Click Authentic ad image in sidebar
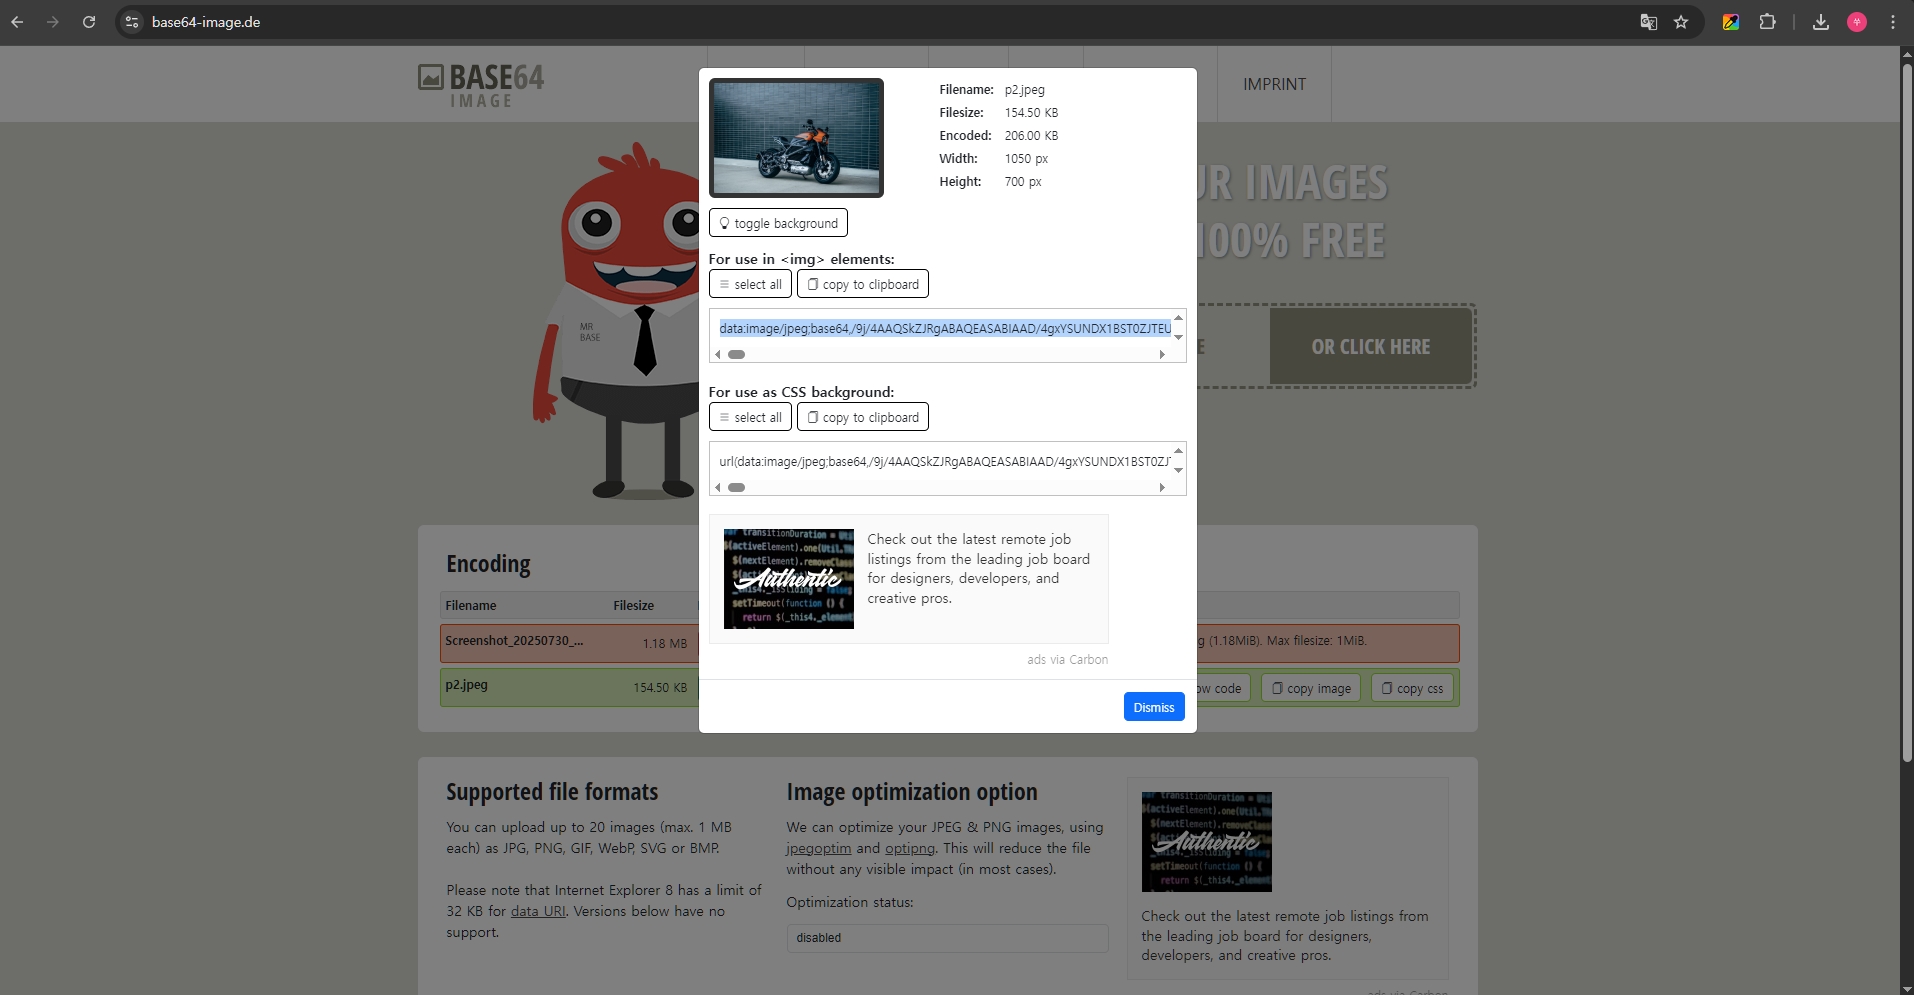 tap(1206, 842)
